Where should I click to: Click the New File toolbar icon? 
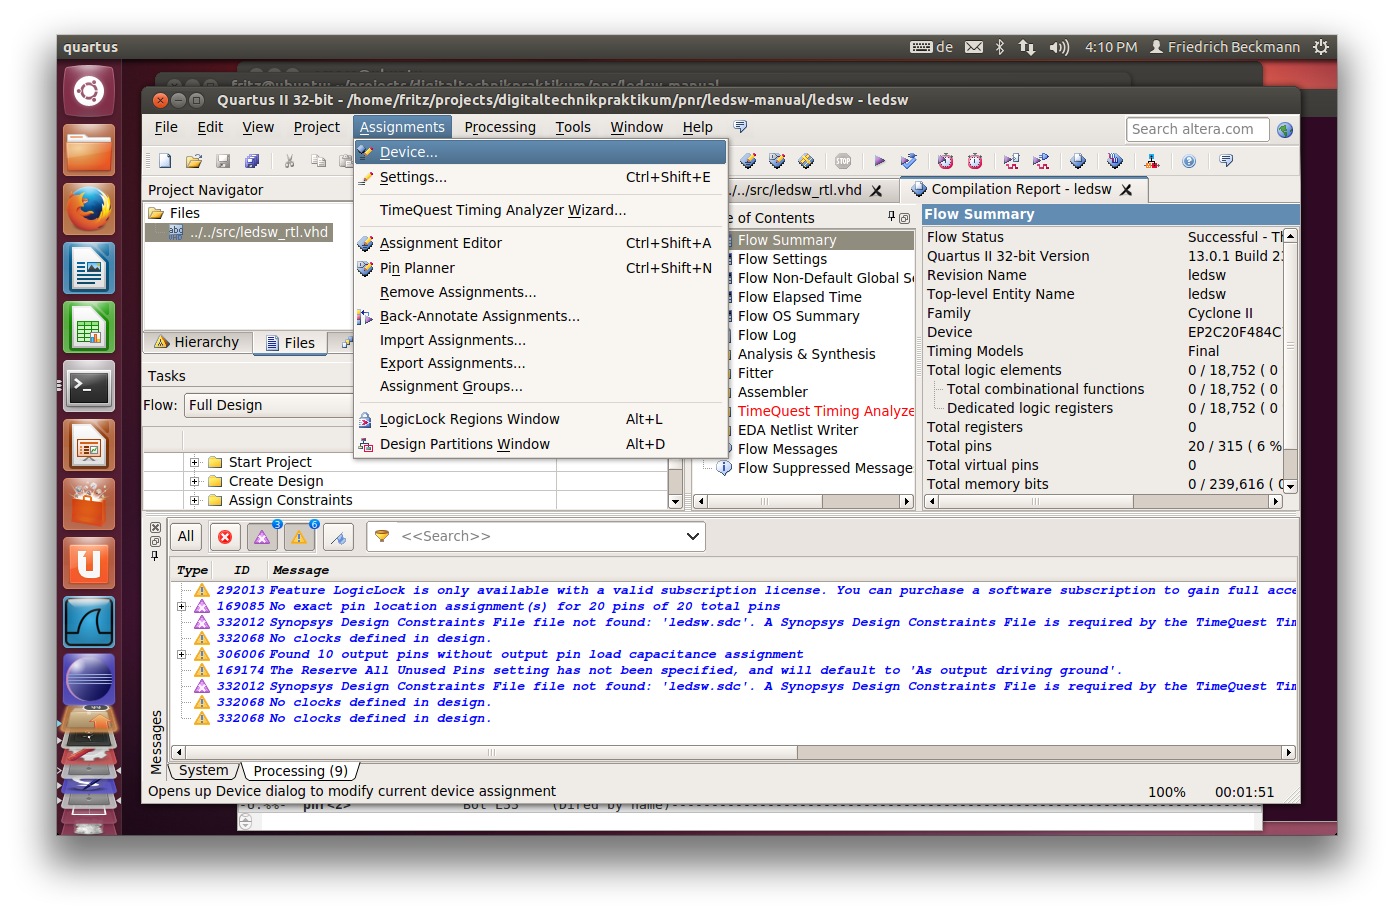tap(165, 161)
